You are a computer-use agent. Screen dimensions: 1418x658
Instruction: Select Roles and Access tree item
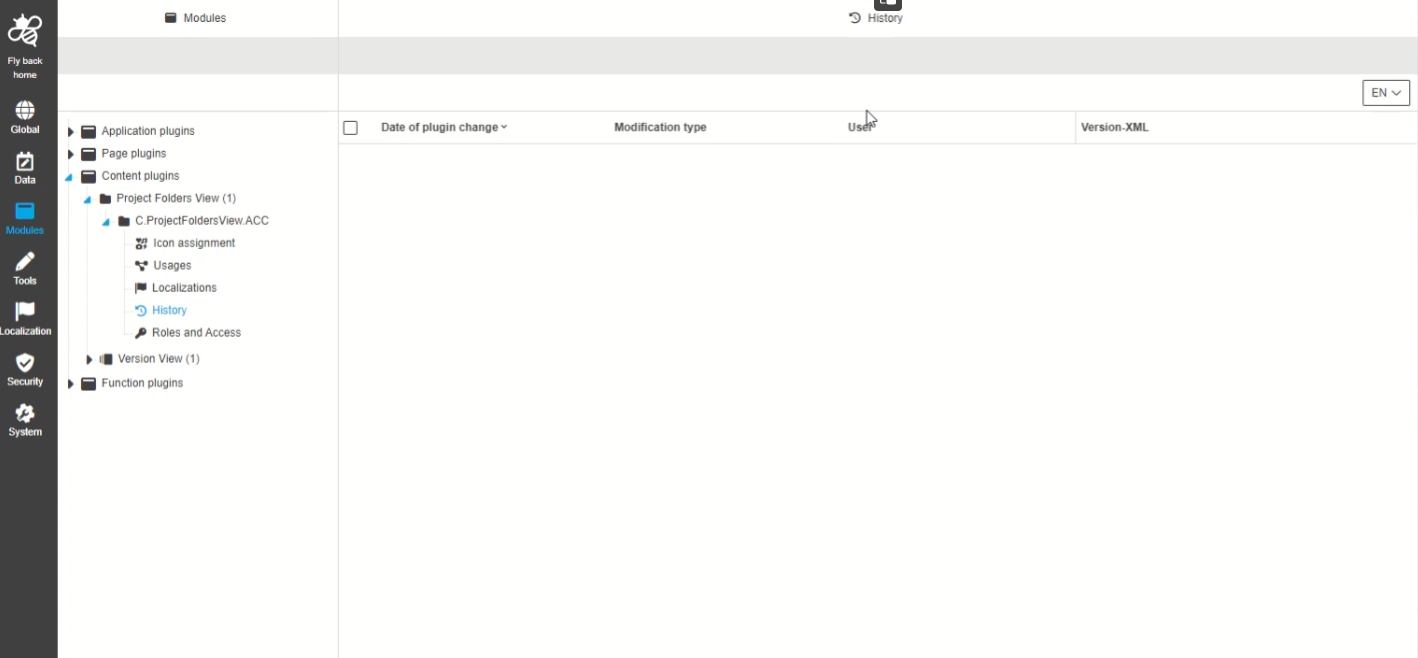(196, 333)
